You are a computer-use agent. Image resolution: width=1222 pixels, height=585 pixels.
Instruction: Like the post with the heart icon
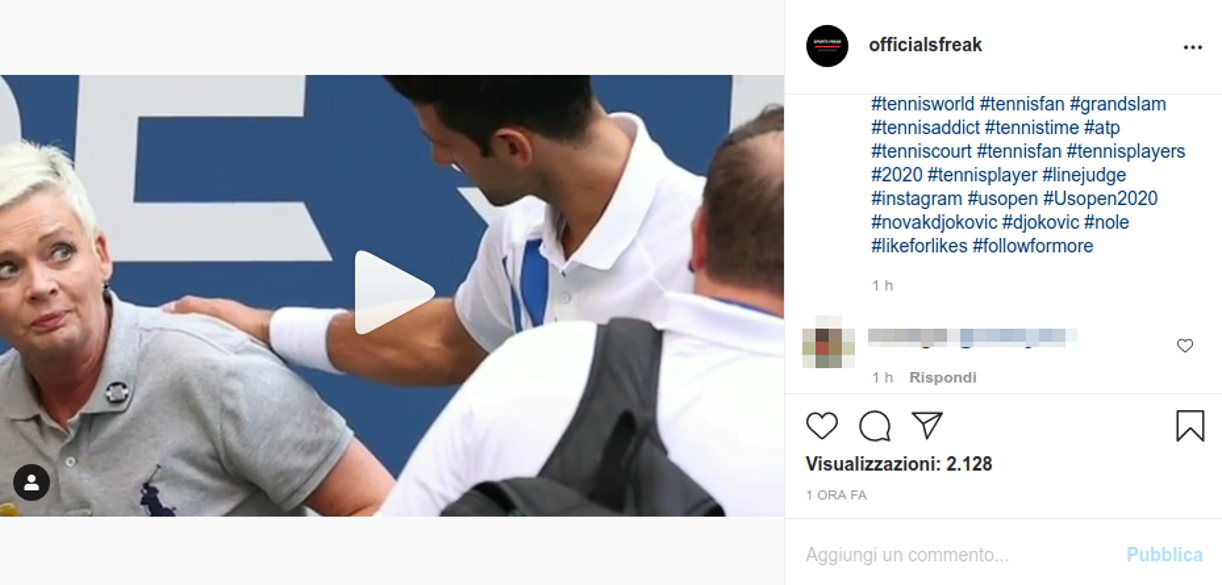822,426
